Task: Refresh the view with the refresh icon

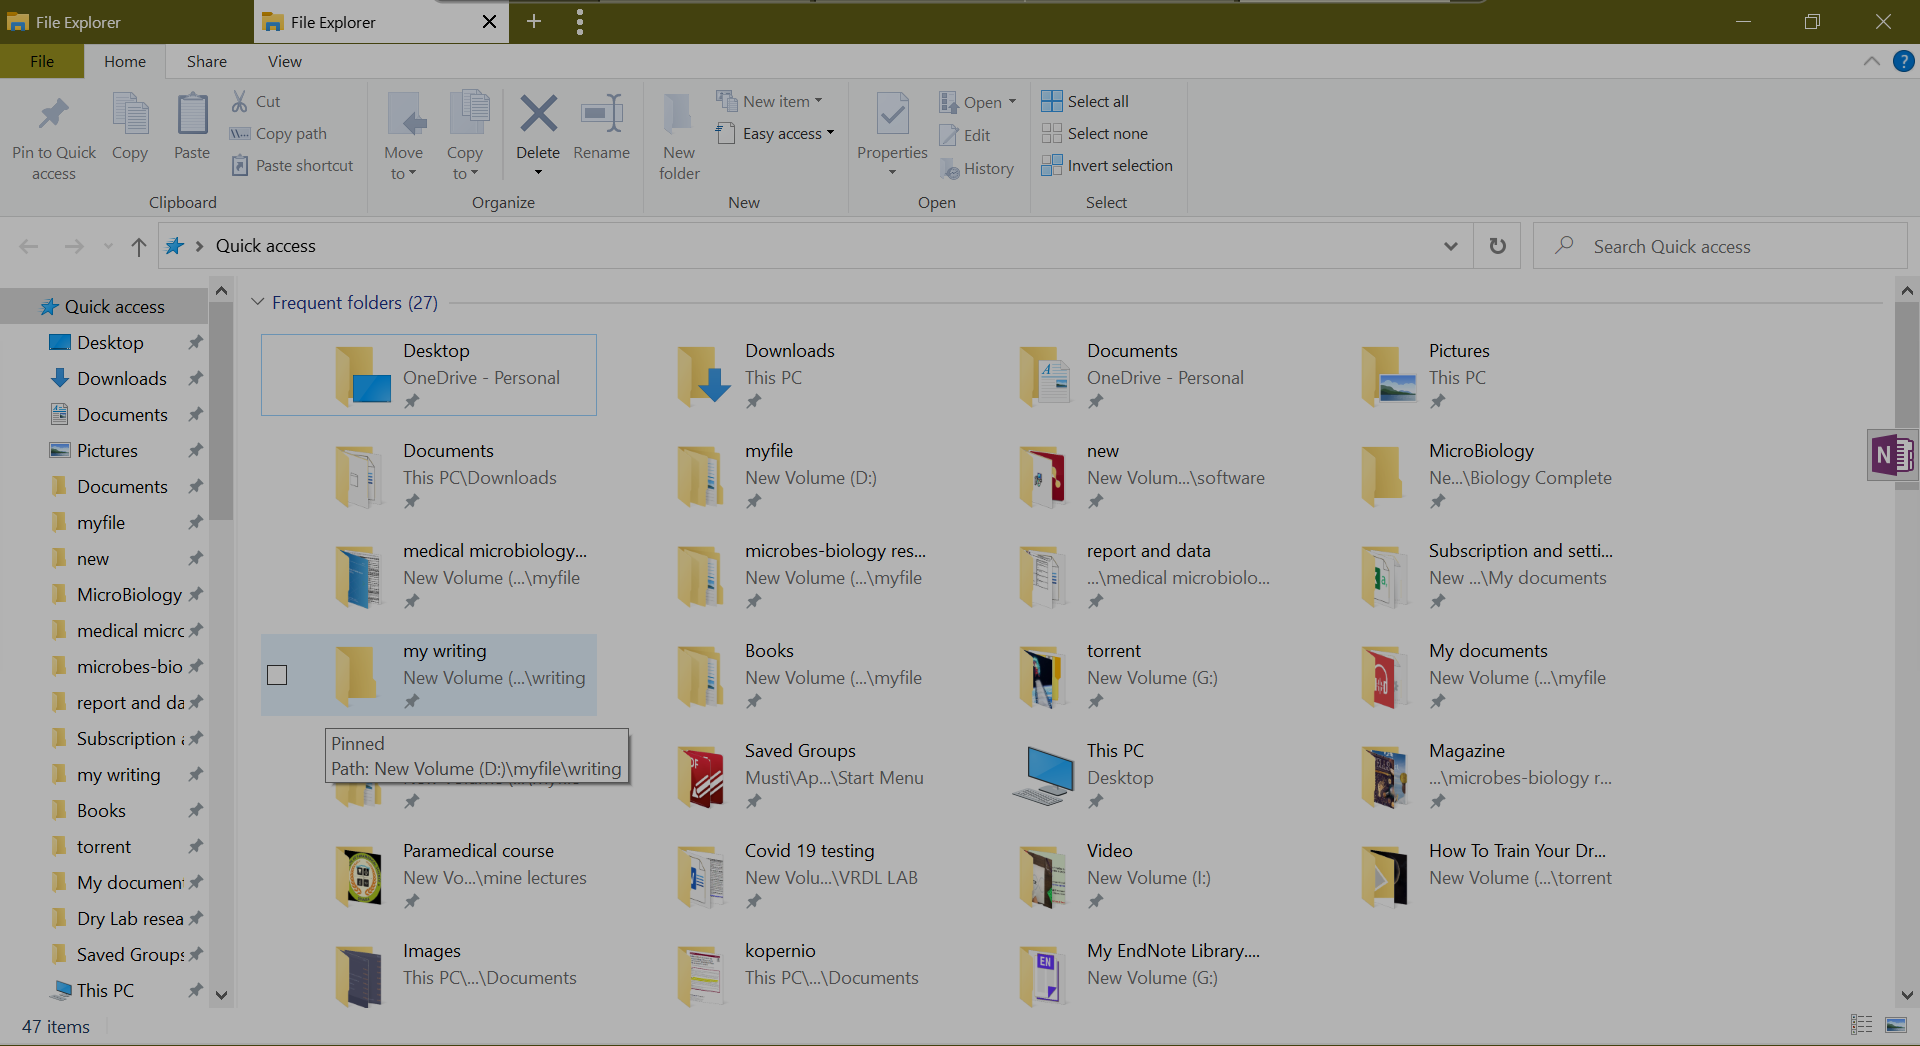Action: (1496, 245)
